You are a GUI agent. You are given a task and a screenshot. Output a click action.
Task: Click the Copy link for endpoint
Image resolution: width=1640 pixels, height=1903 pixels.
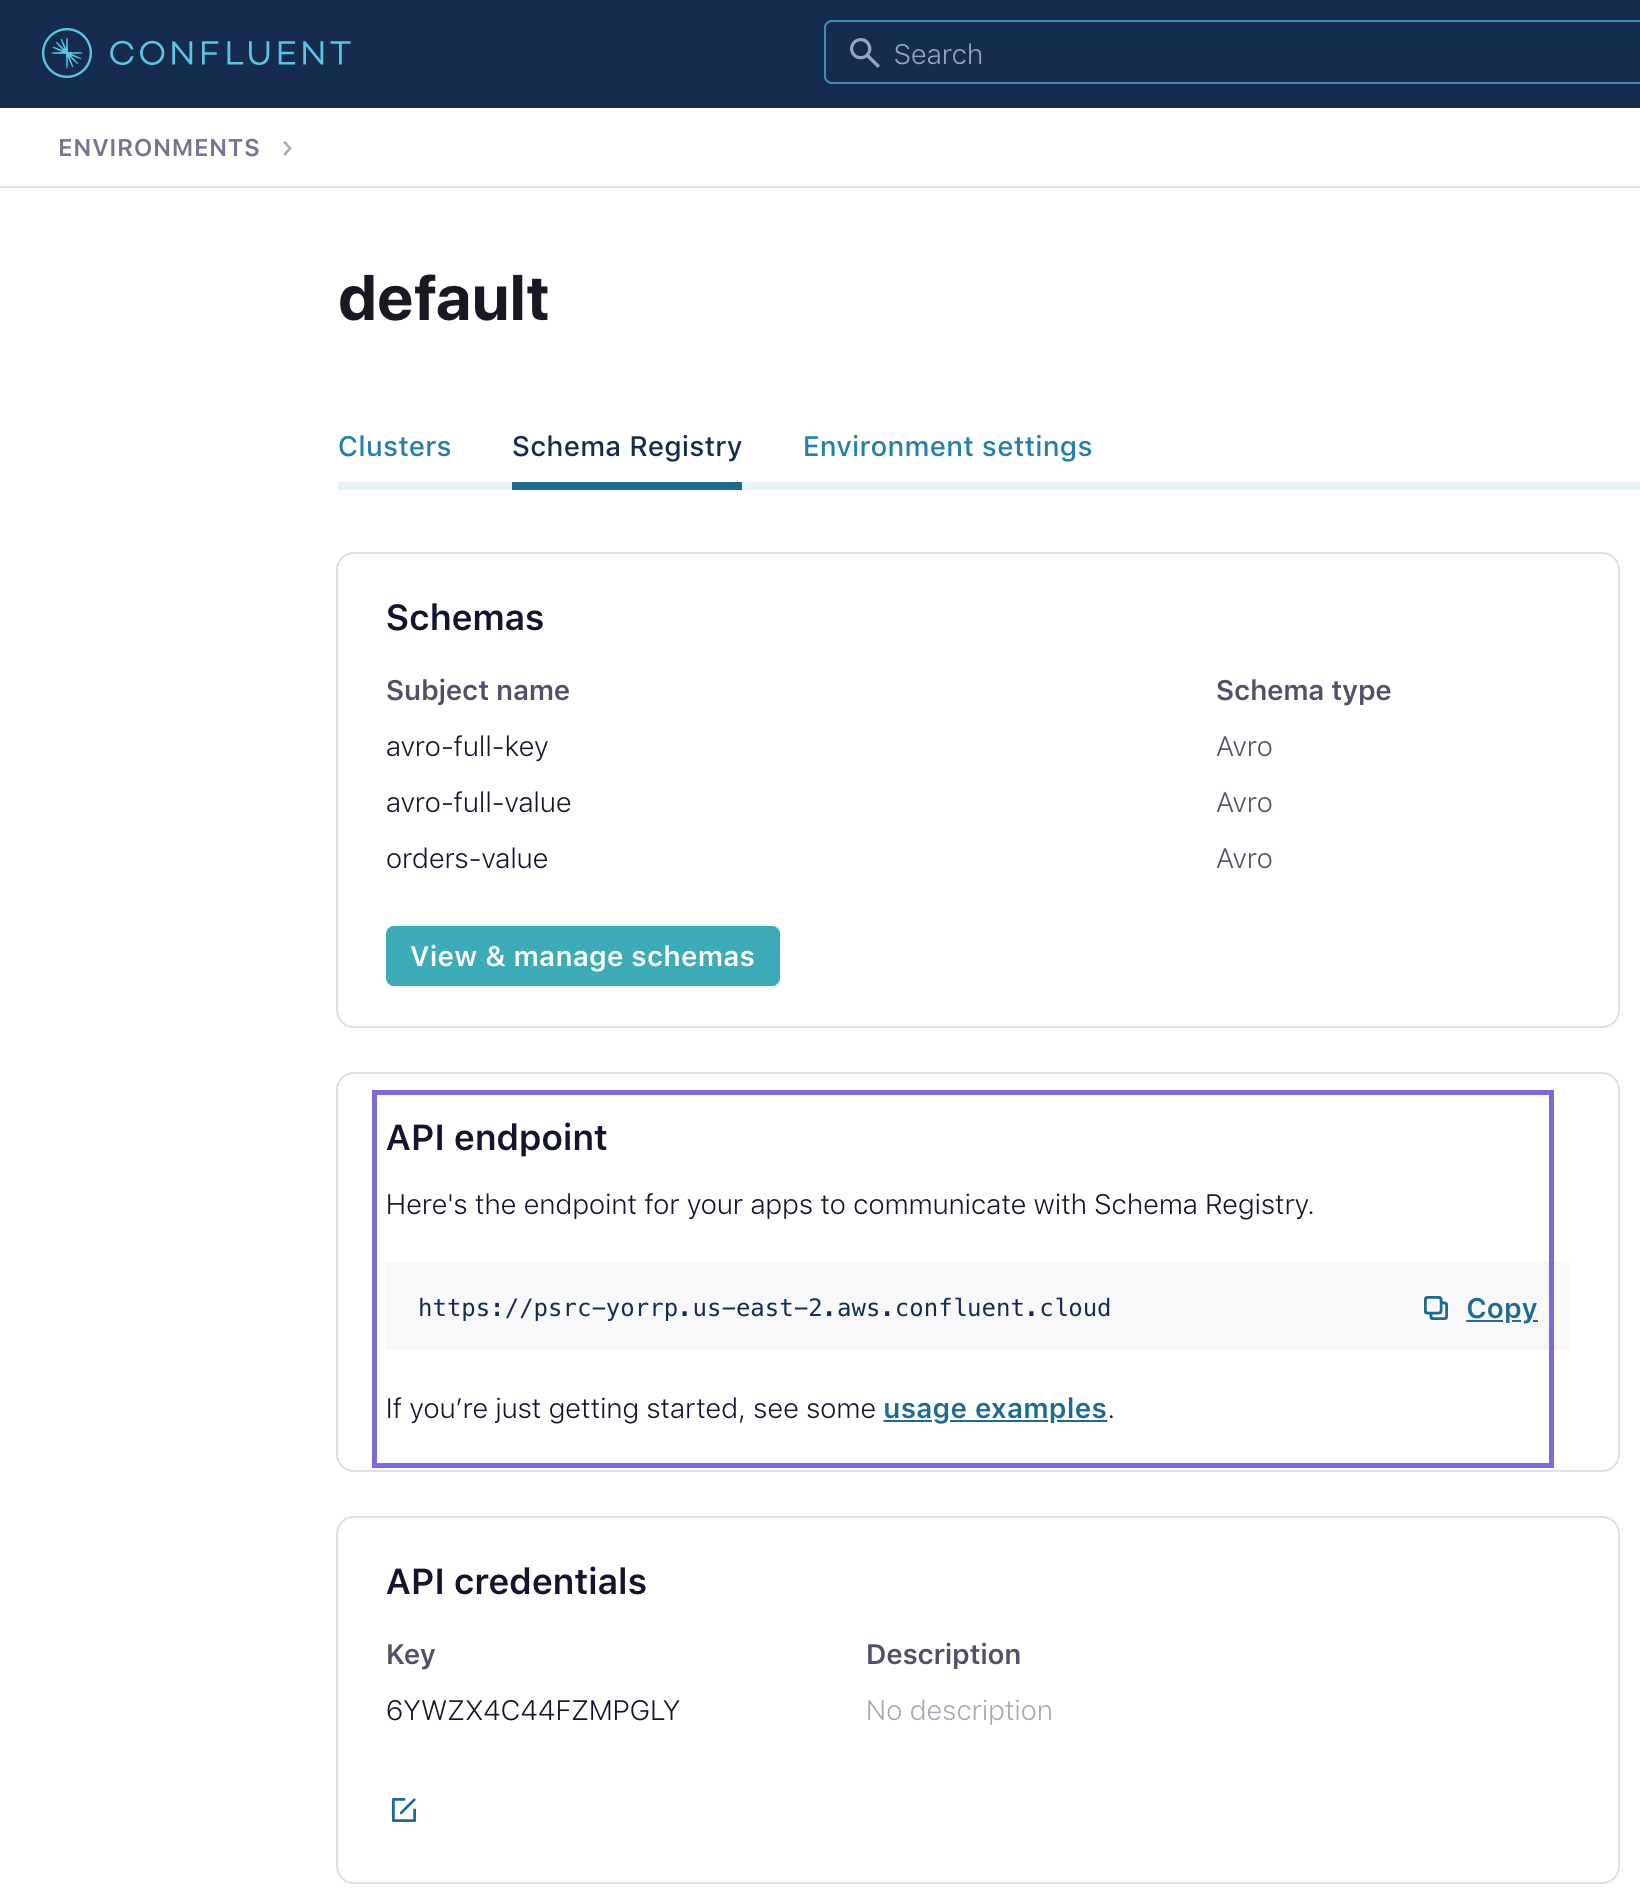[1501, 1308]
